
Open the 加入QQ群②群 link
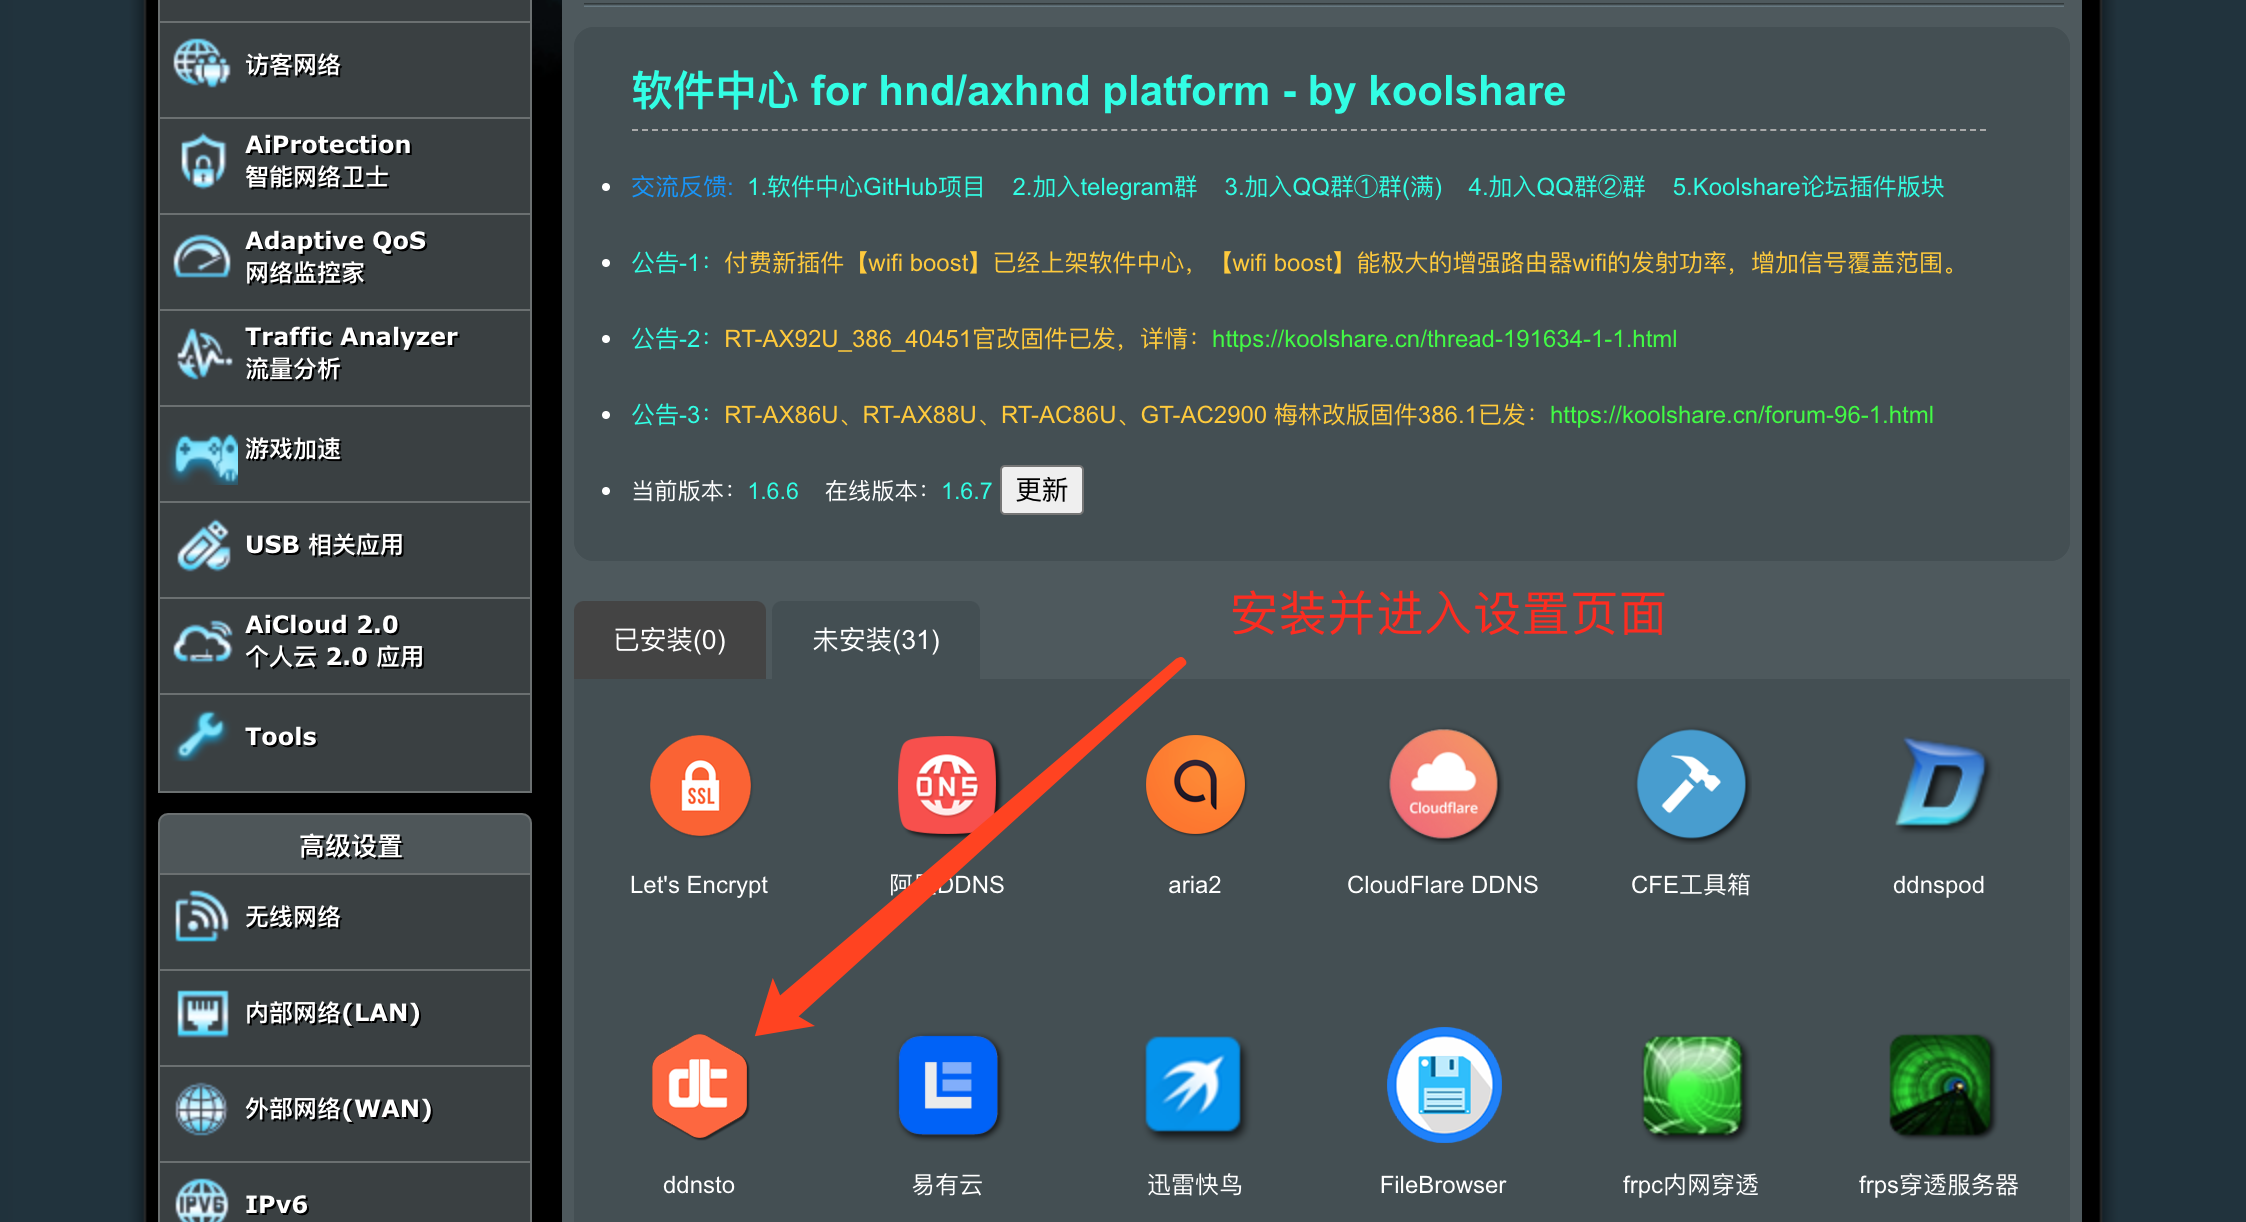click(1556, 187)
